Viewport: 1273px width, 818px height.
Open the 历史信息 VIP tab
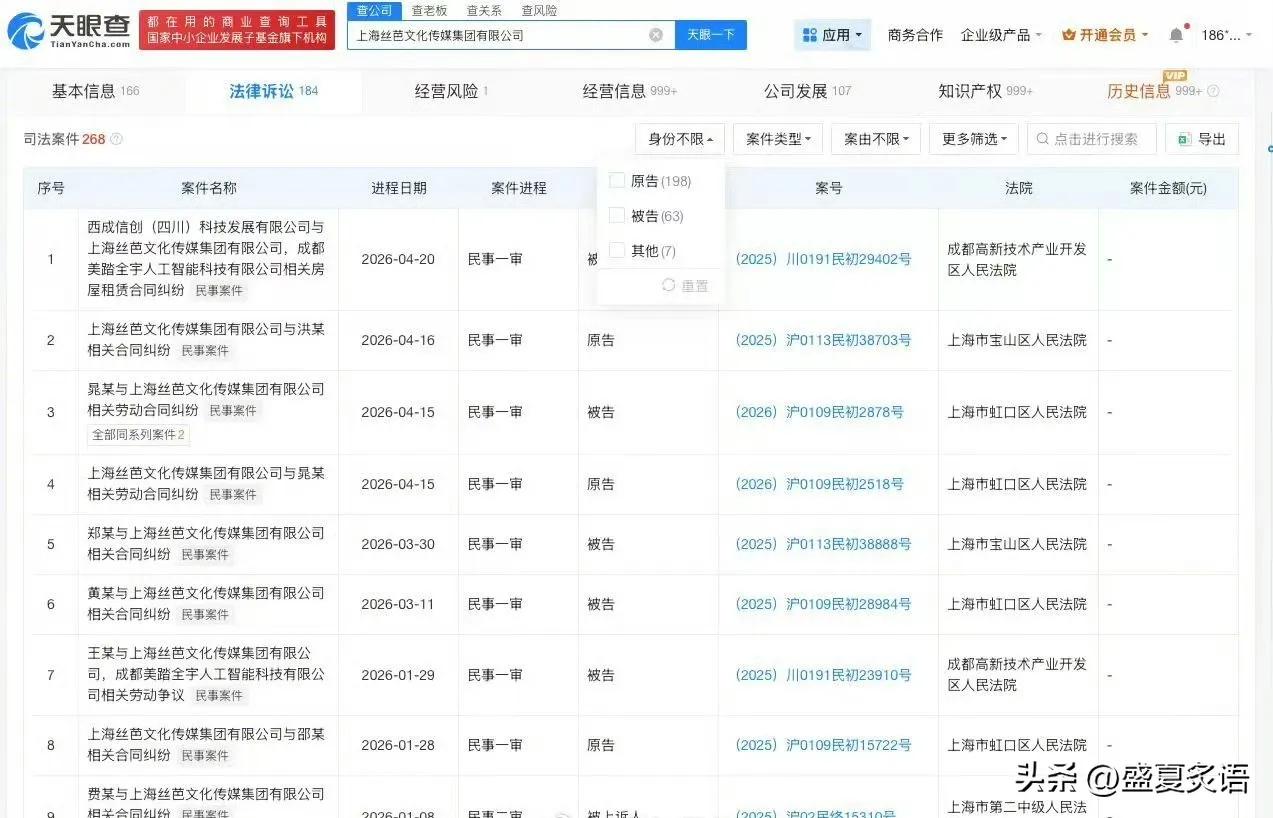pyautogui.click(x=1154, y=91)
